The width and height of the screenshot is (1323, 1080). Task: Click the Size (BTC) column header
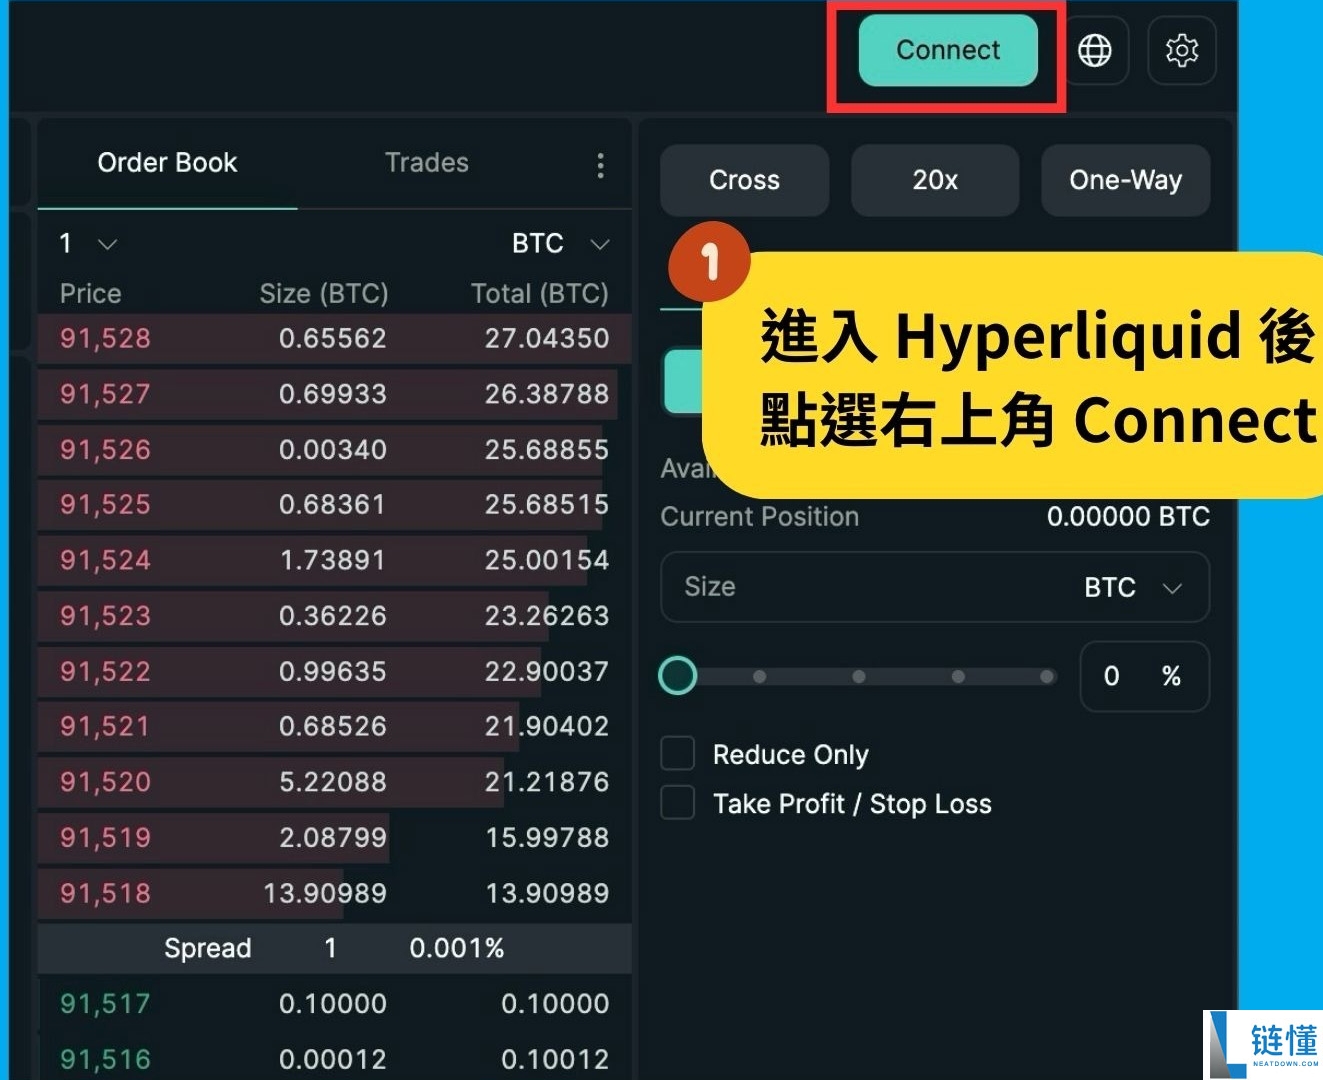(x=324, y=294)
